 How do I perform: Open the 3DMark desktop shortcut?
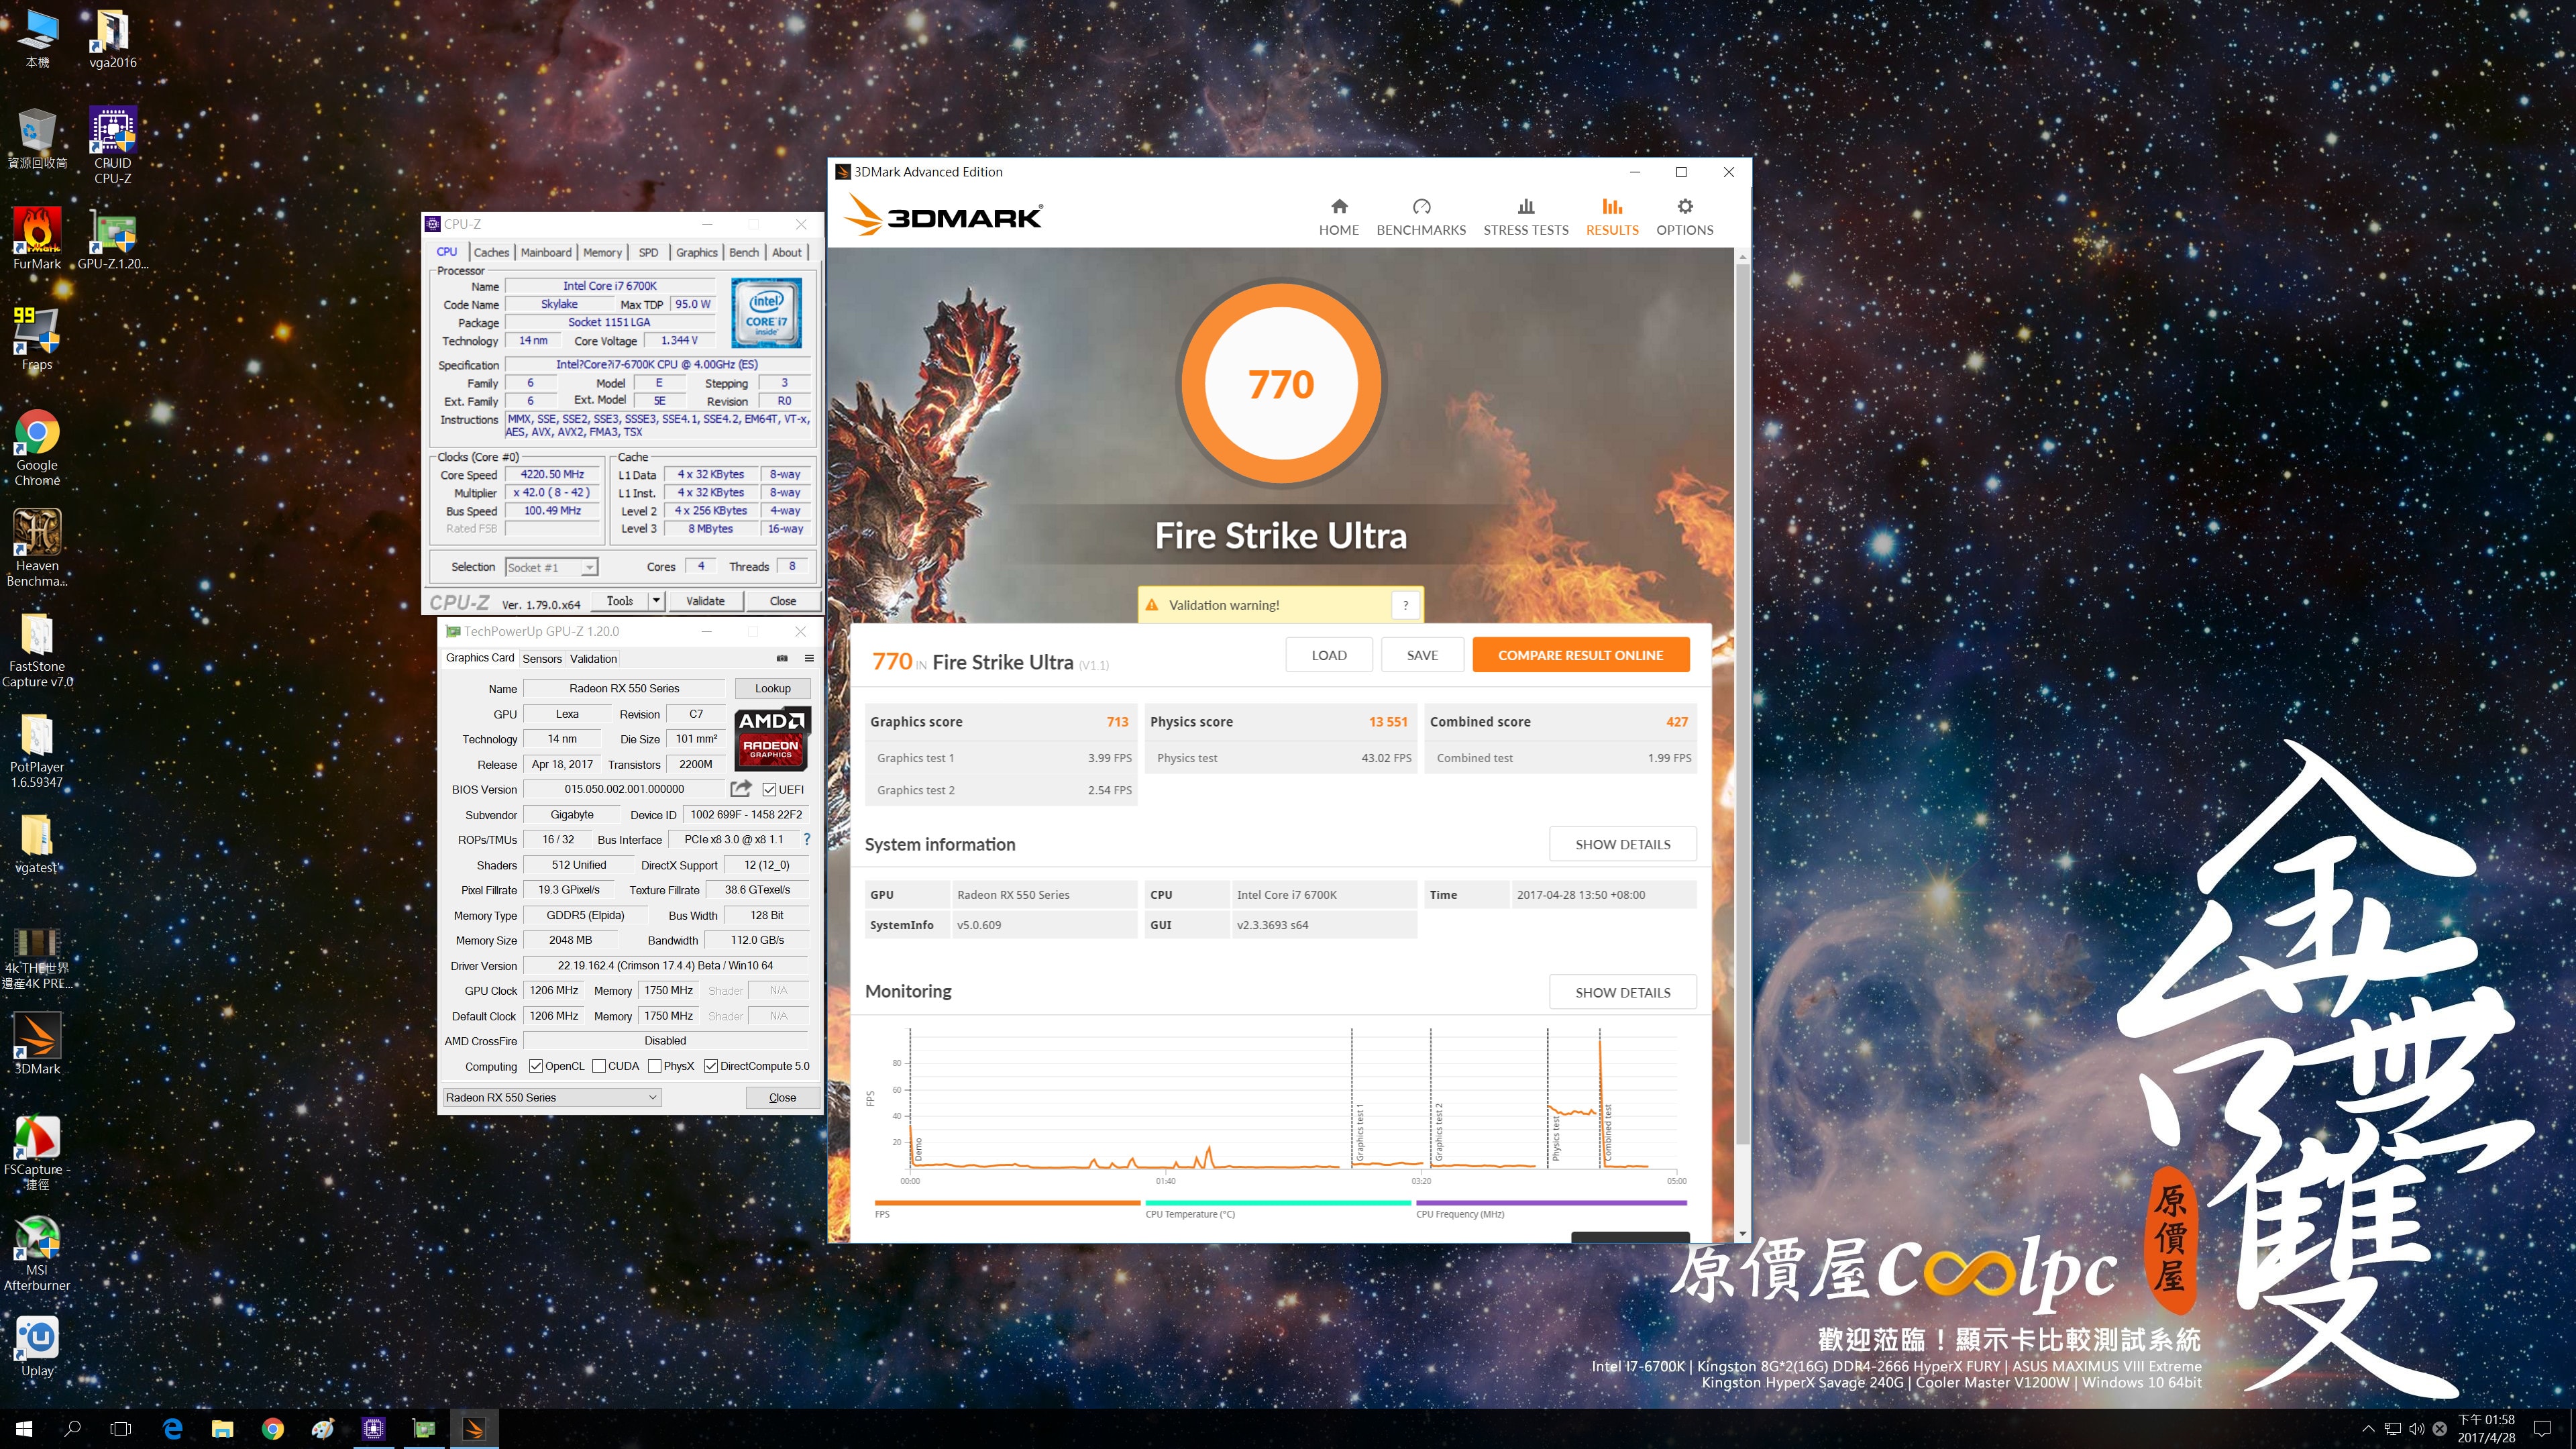coord(37,1044)
